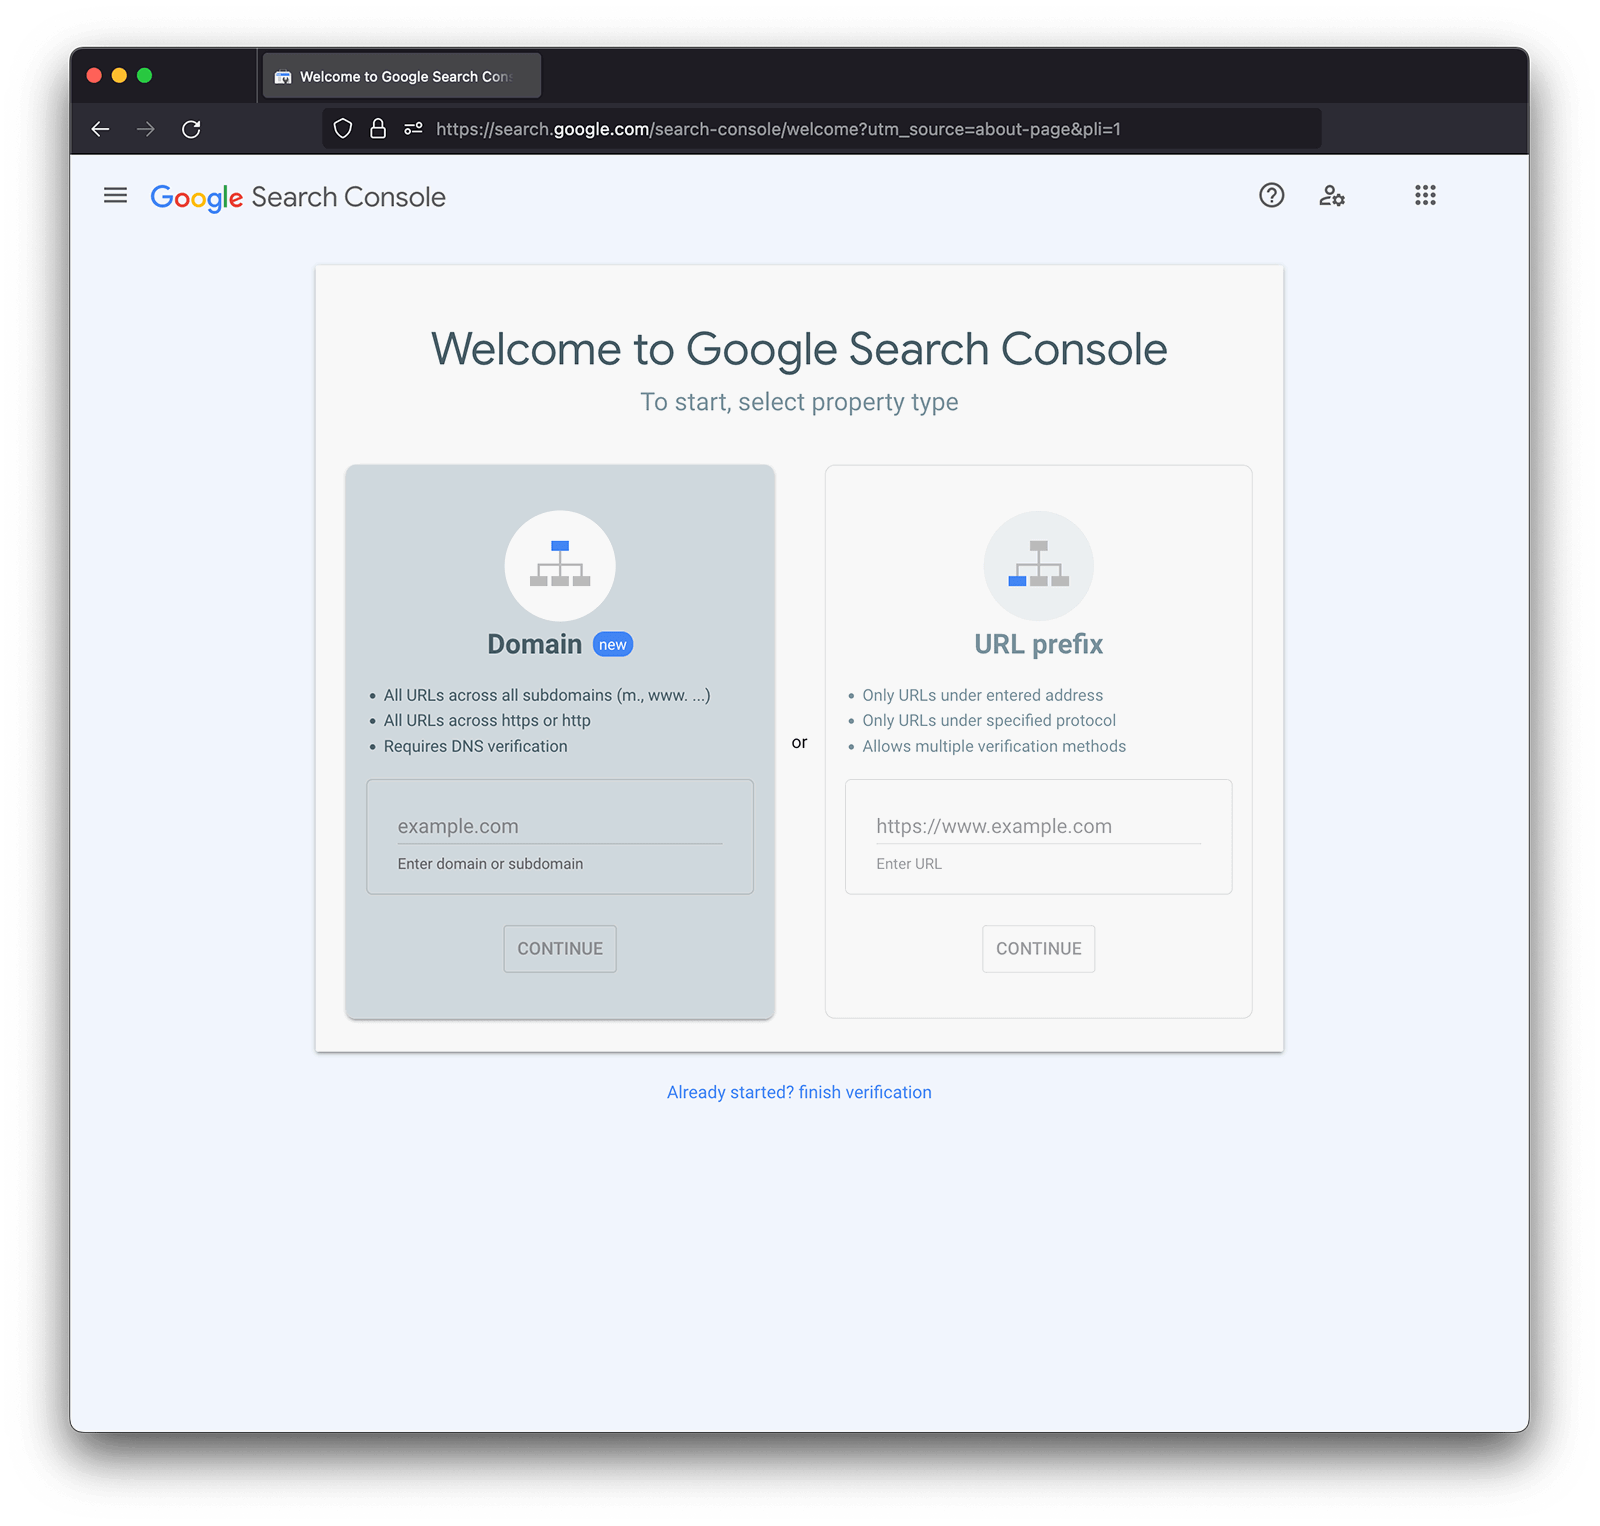Click the browser forward arrow

coord(146,129)
